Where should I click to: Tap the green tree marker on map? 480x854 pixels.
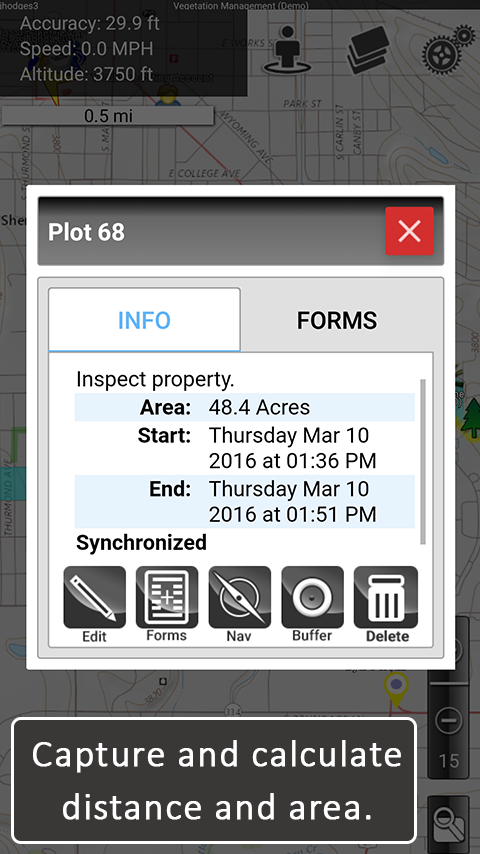coord(471,418)
